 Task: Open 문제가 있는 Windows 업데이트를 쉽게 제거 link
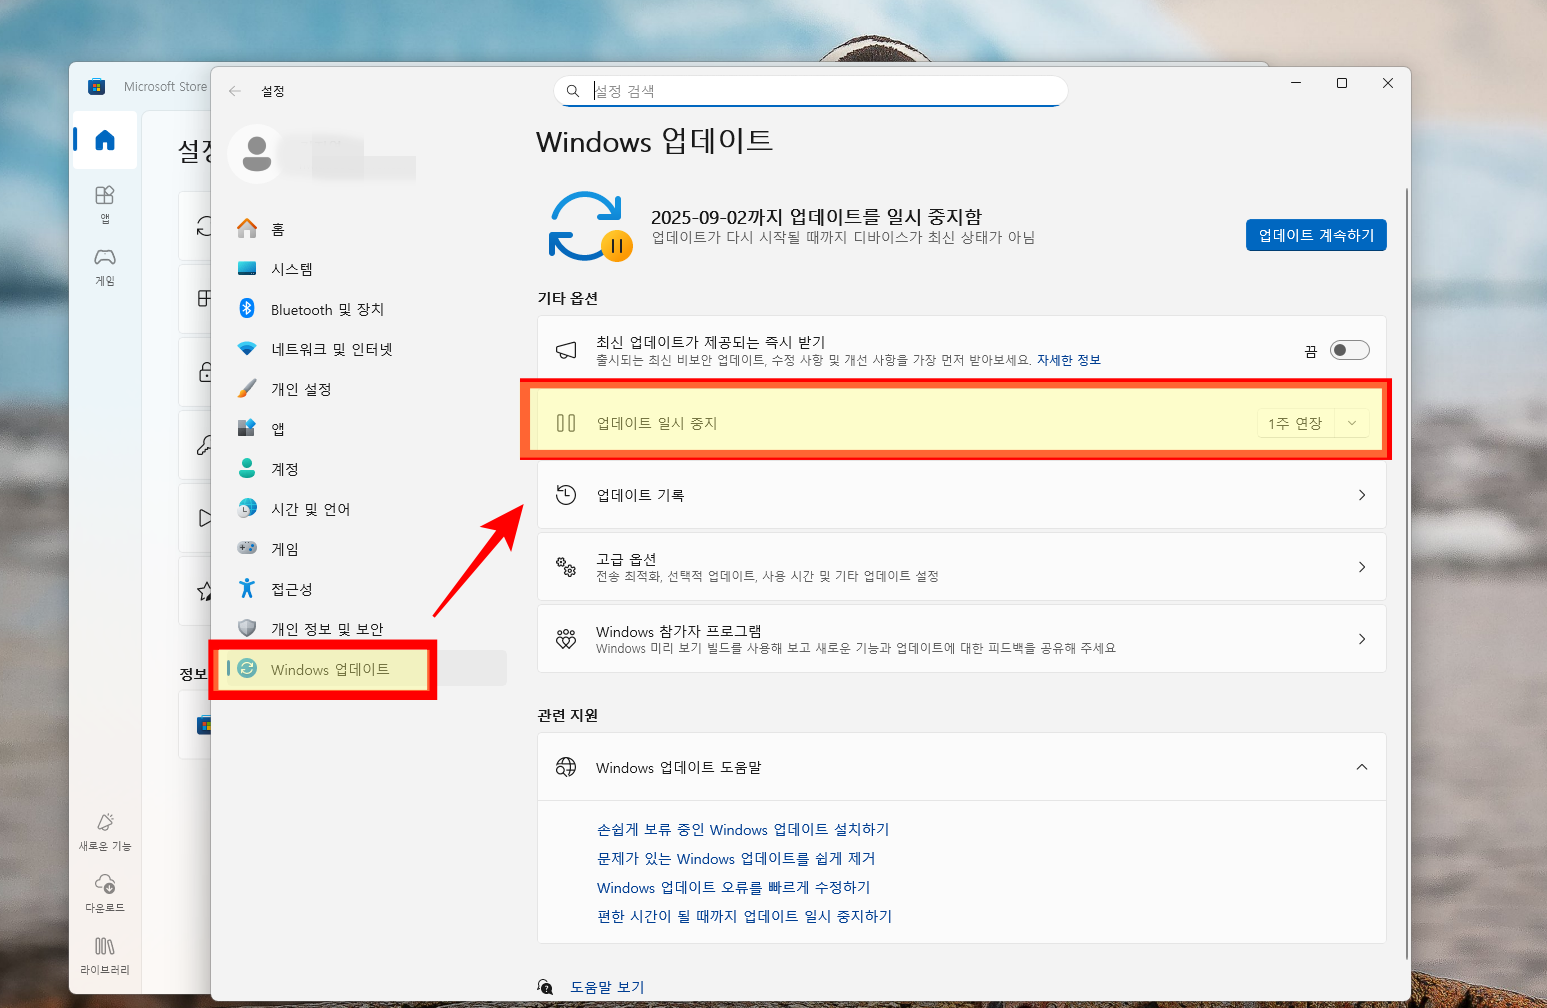(736, 859)
